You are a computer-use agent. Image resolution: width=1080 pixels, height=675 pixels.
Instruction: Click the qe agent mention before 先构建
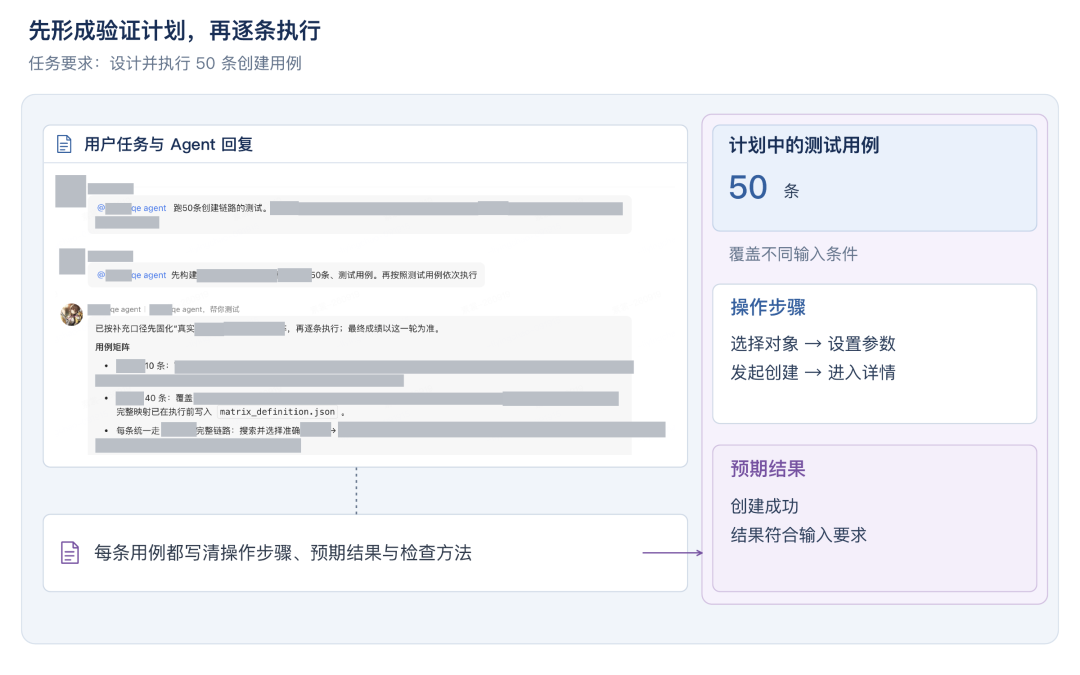(x=132, y=275)
